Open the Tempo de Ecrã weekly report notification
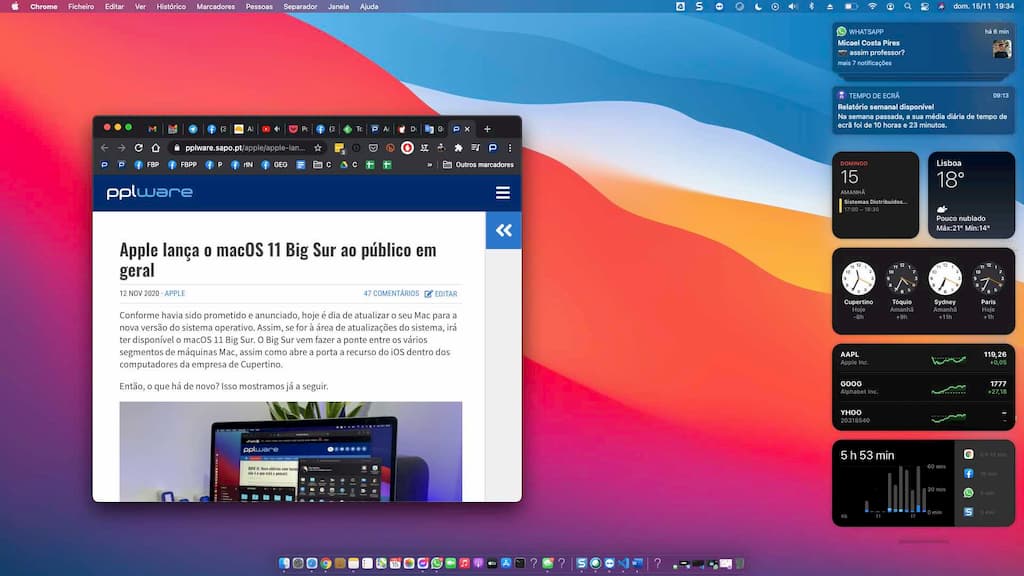The width and height of the screenshot is (1024, 576). tap(923, 110)
